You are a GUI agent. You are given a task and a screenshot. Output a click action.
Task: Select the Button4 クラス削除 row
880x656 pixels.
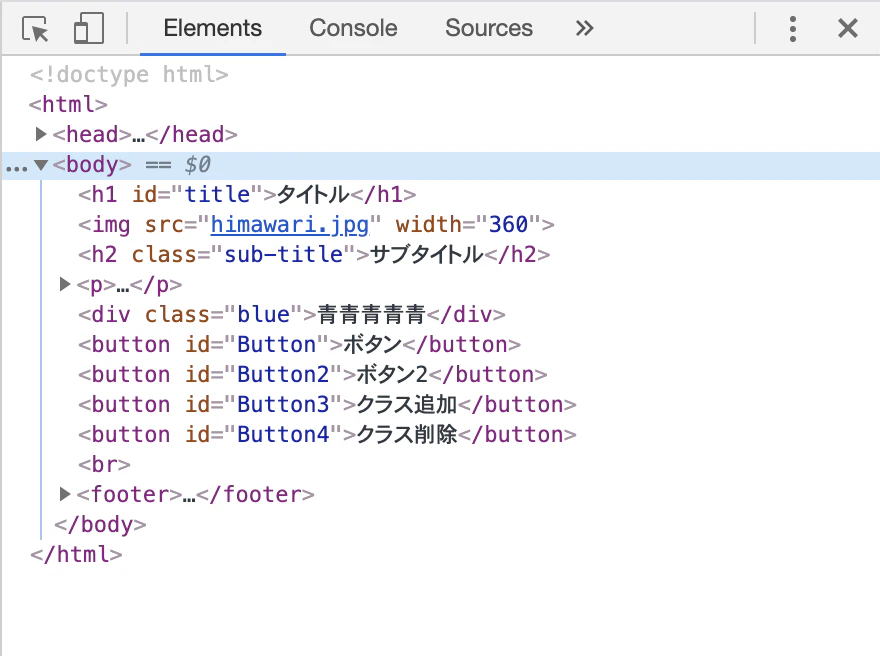[x=327, y=434]
